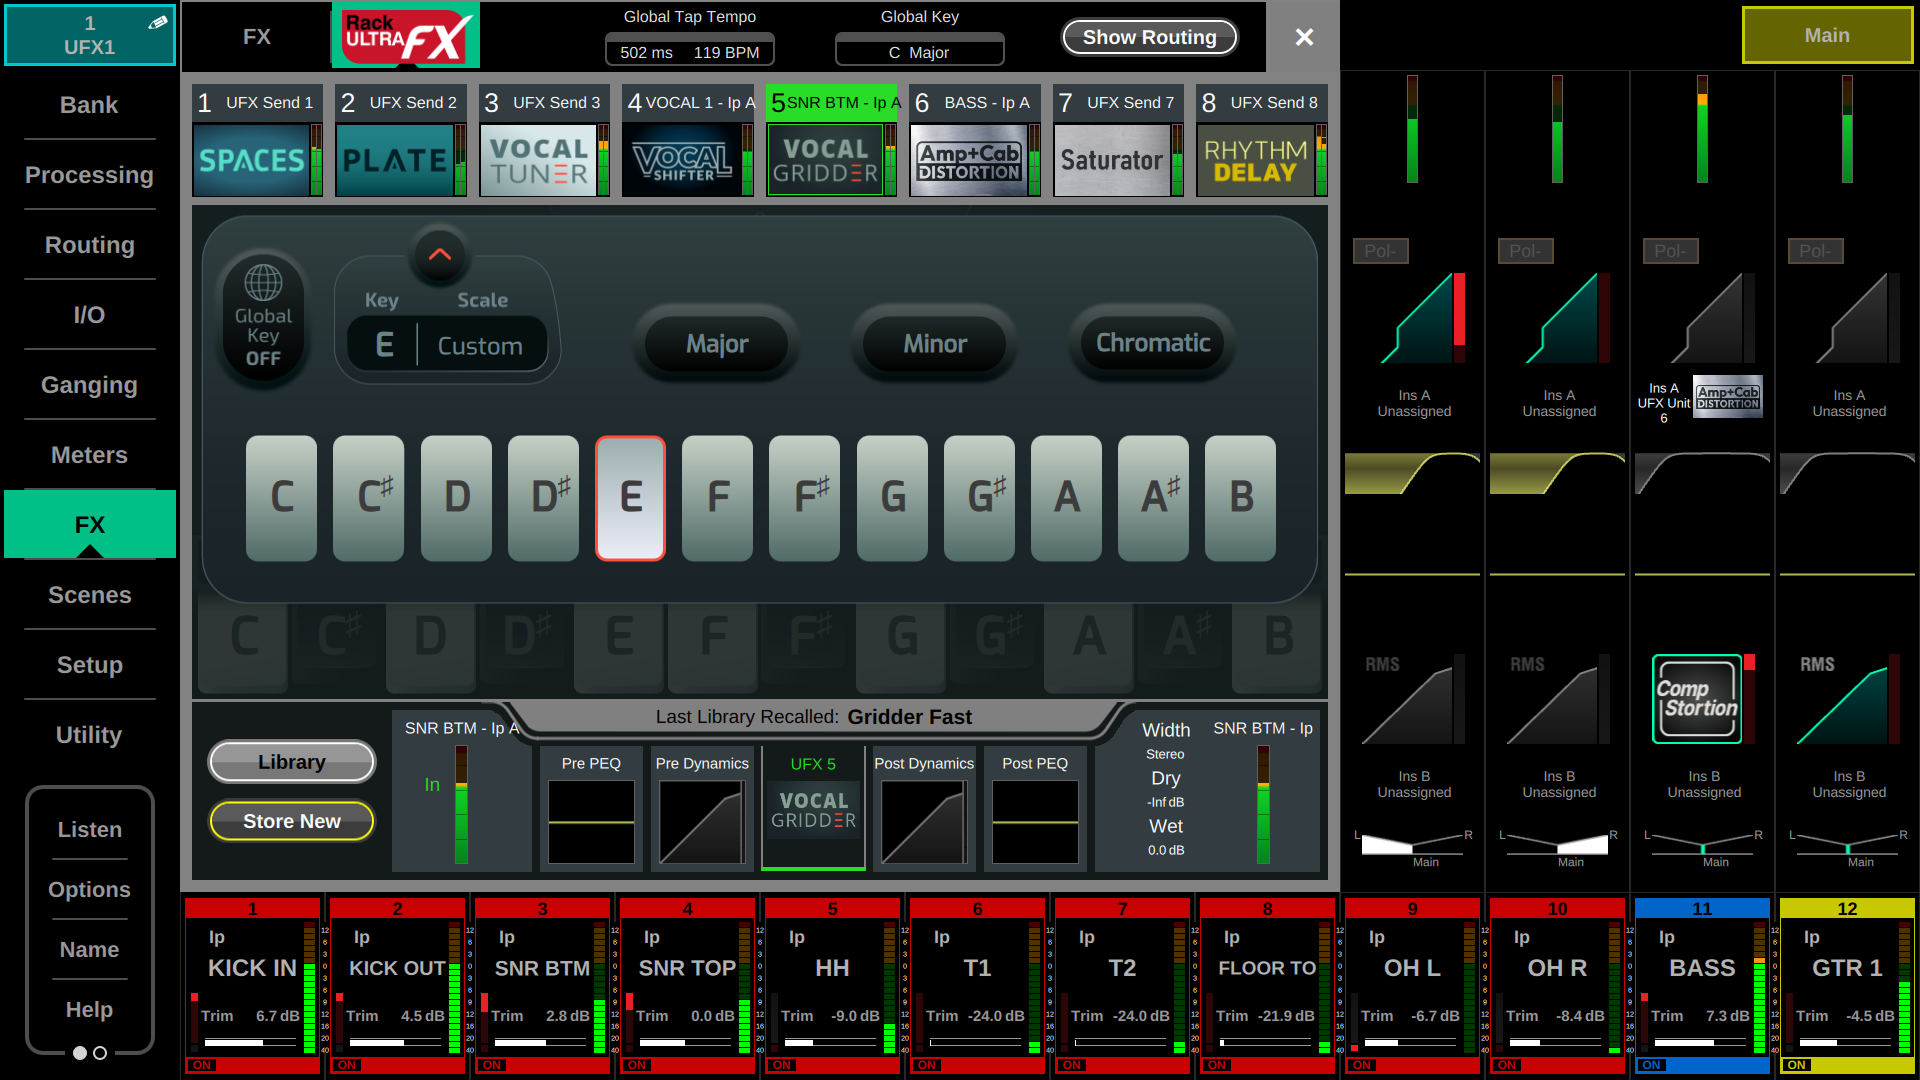Open the Global Key C Major field

(919, 52)
